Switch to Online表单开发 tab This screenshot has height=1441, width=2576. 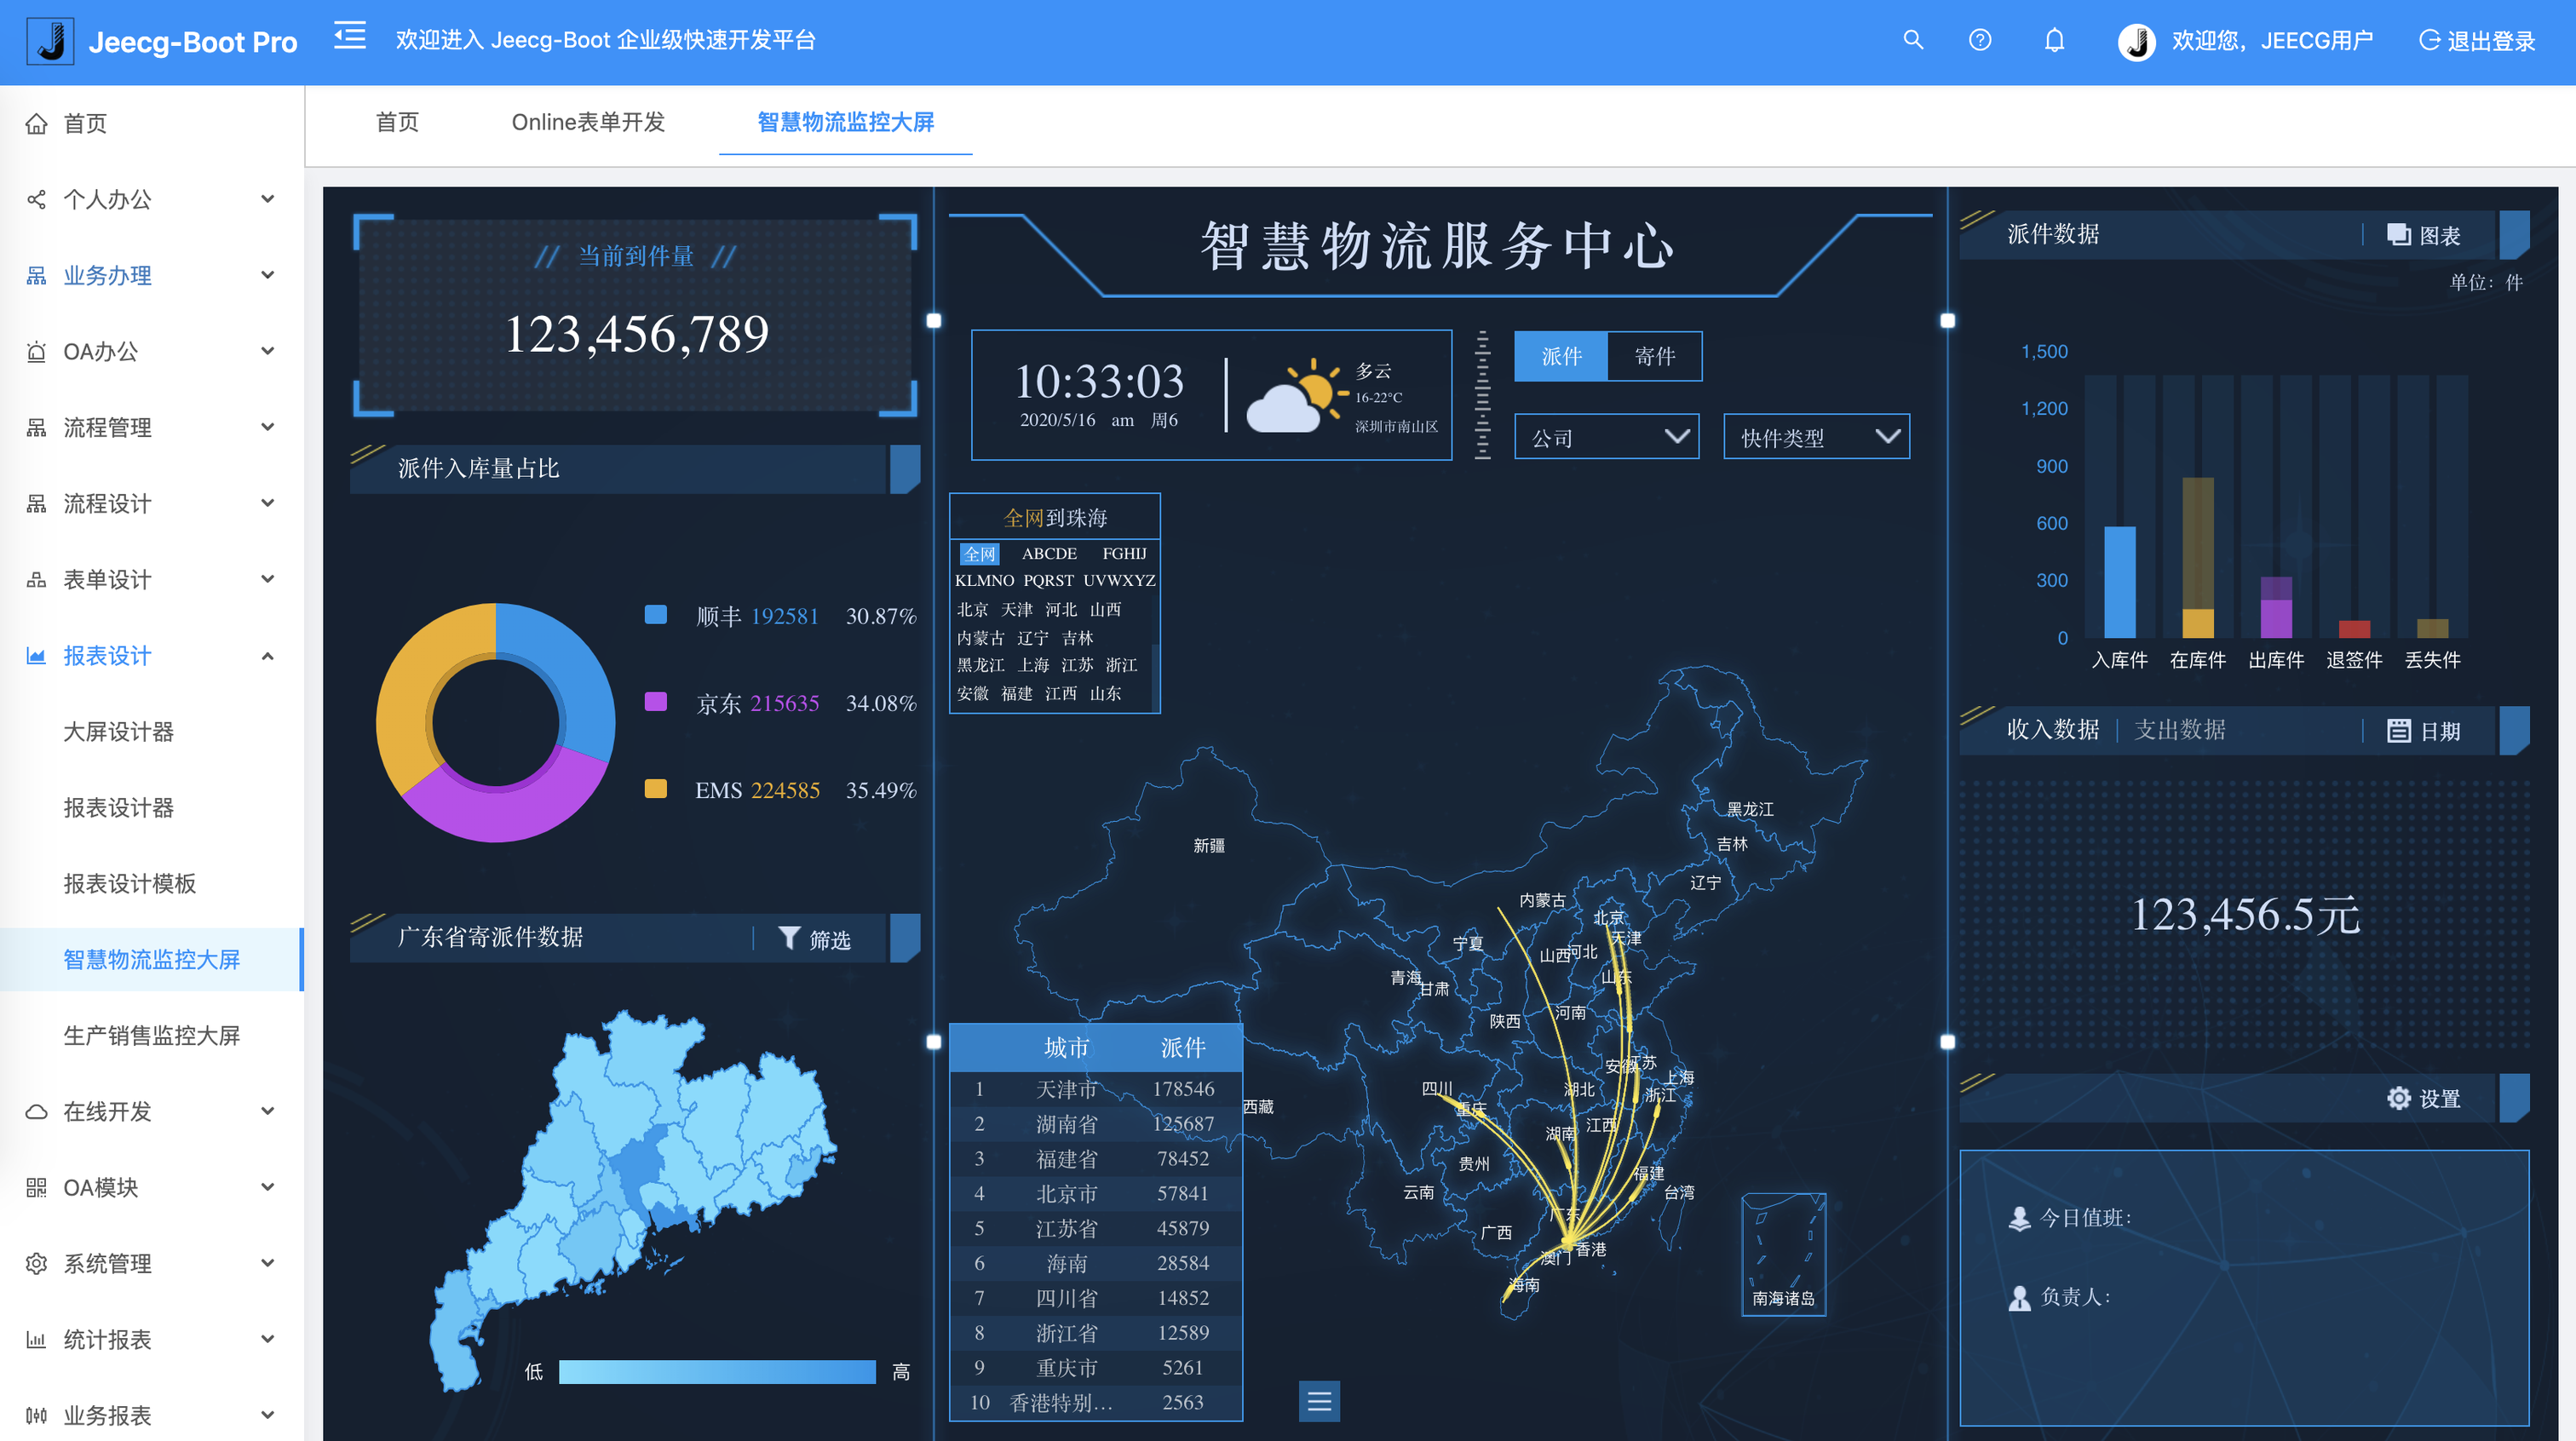(x=588, y=122)
